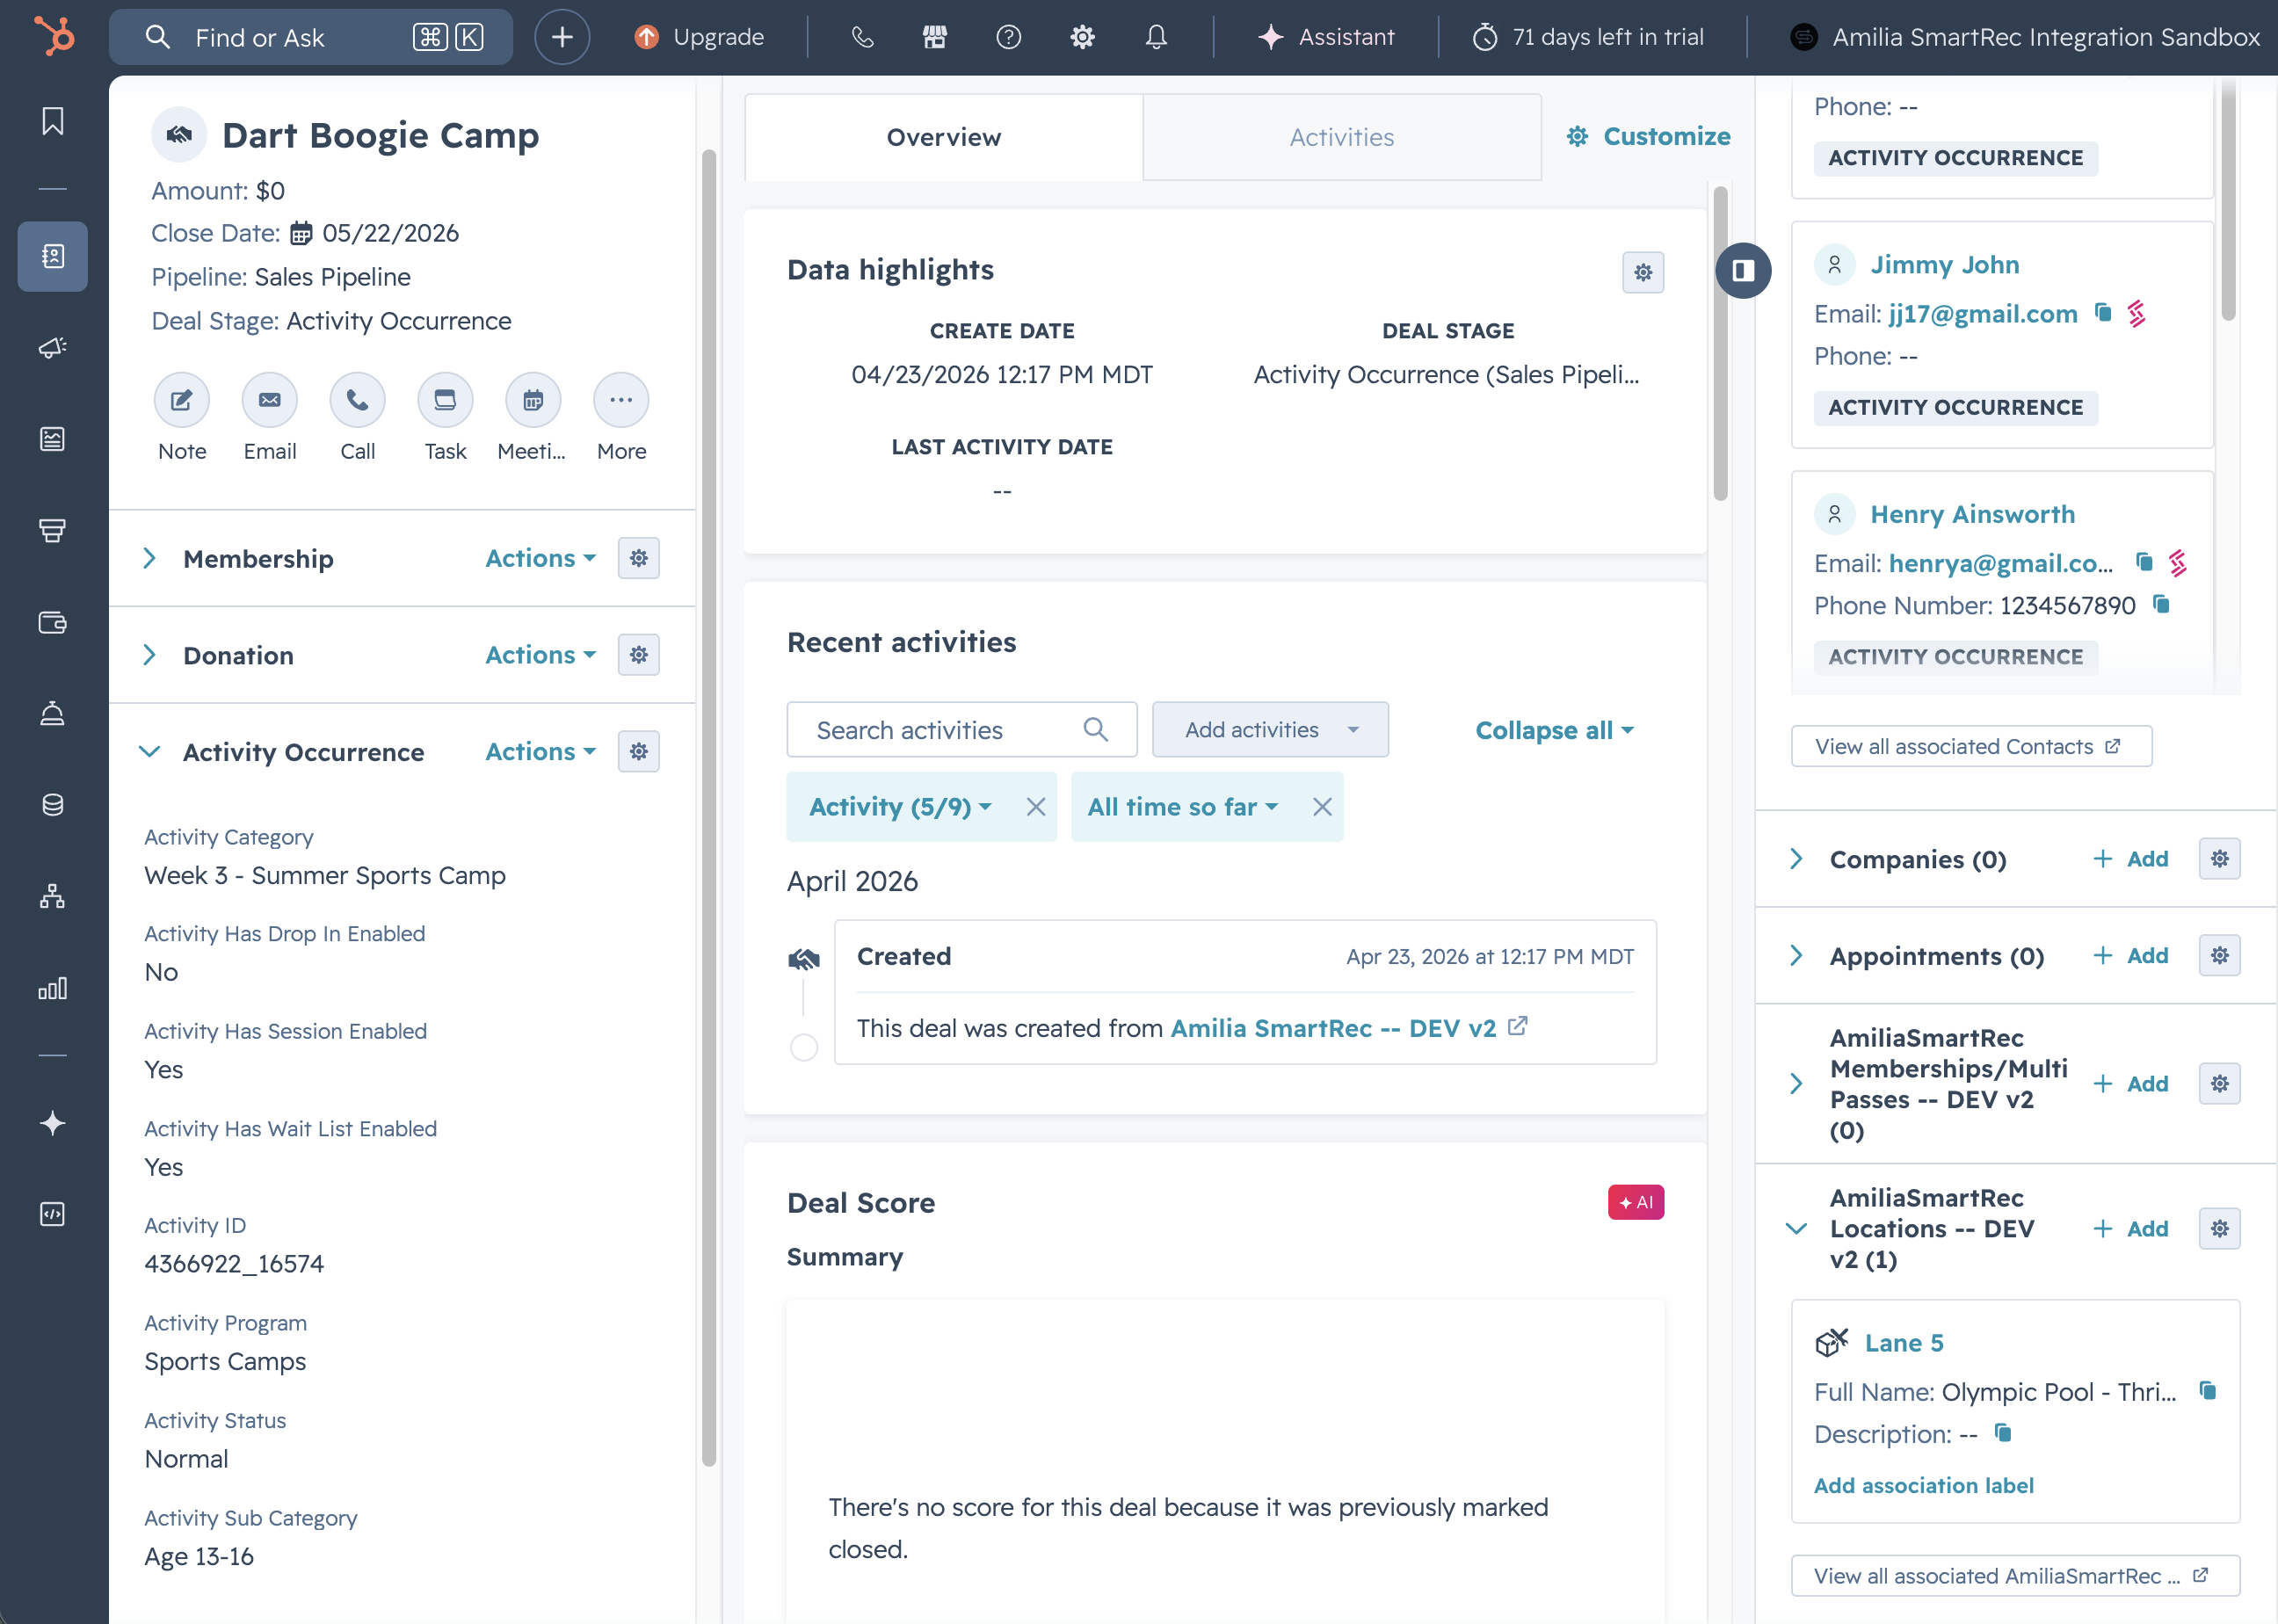Open Amilia SmartRec -- DEV v2 link
Viewport: 2278px width, 1624px height.
click(x=1334, y=1028)
